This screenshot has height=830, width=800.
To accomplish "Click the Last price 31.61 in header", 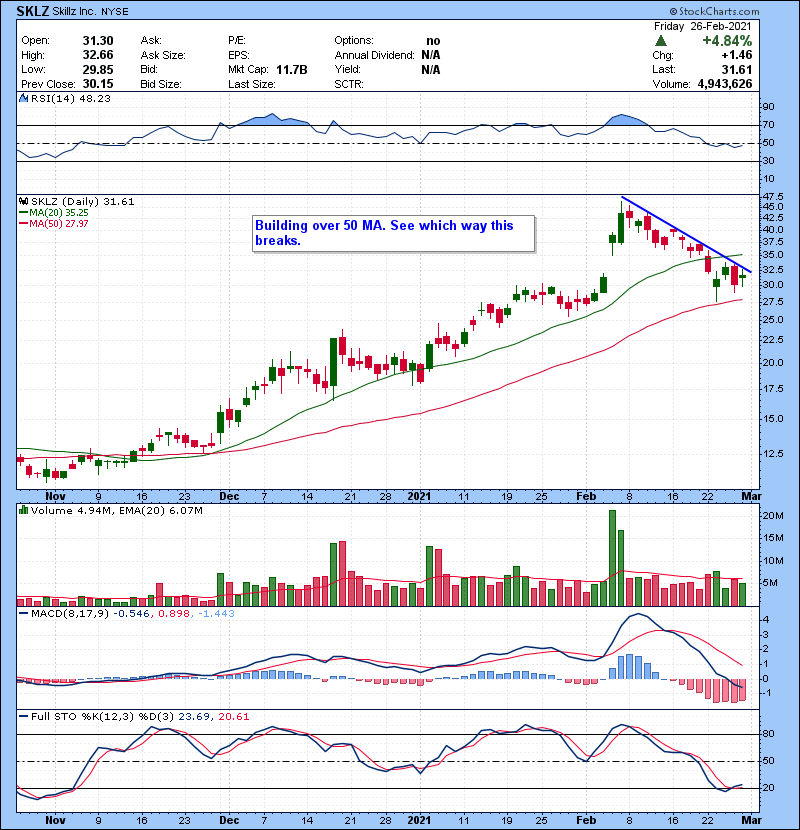I will click(x=736, y=70).
